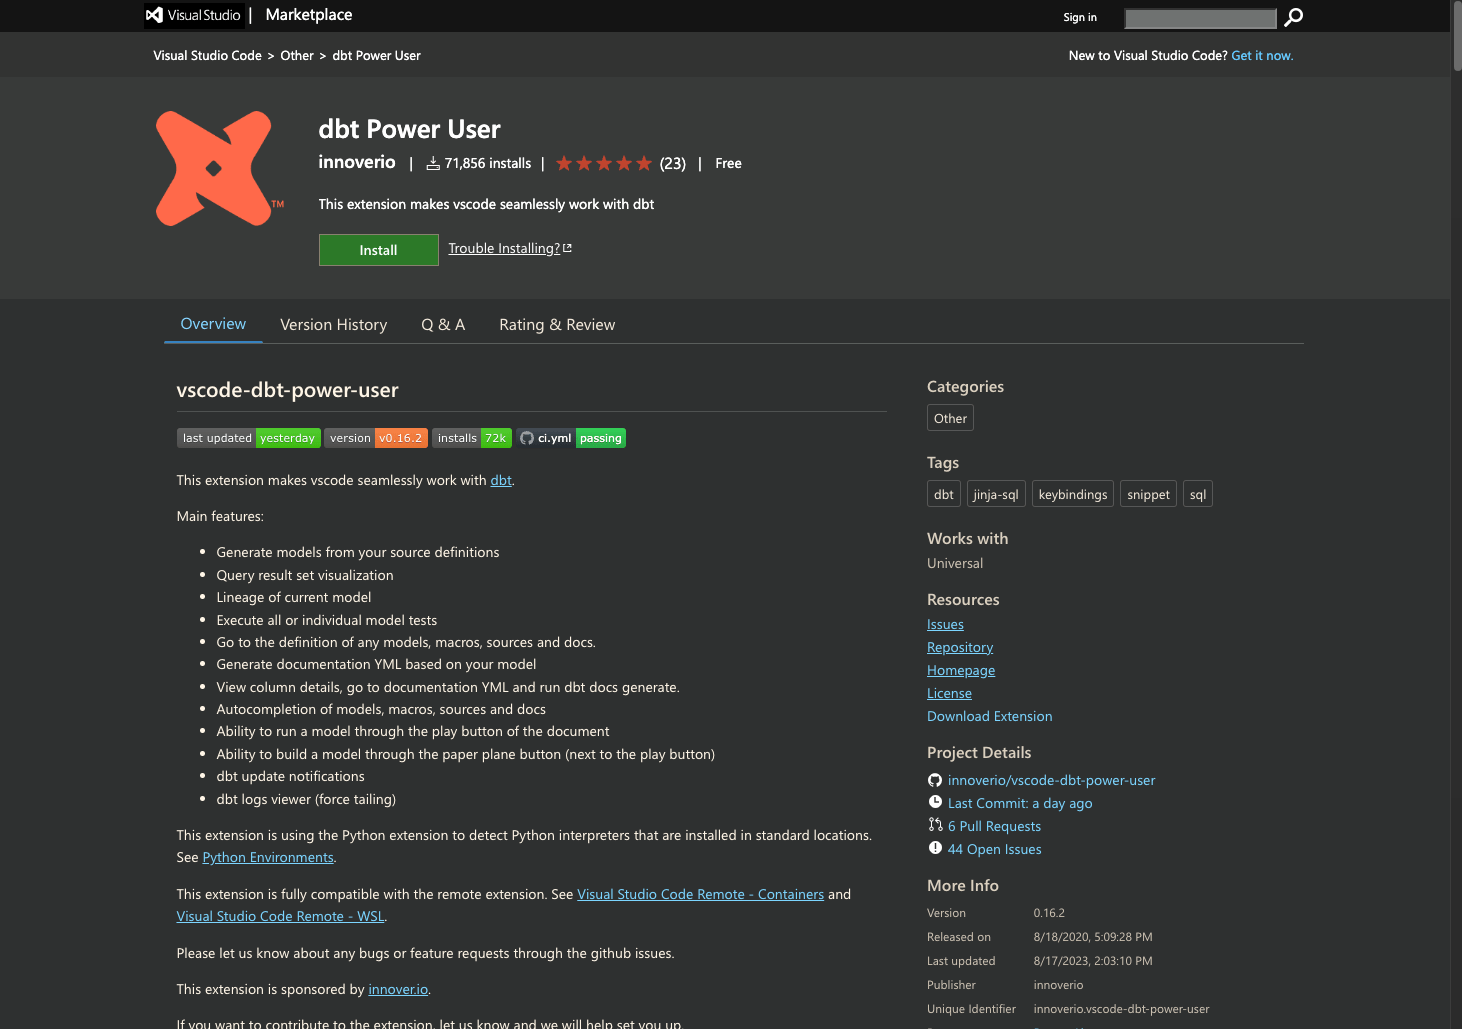Open Visual Studio Code Remote - WSL link

[280, 916]
